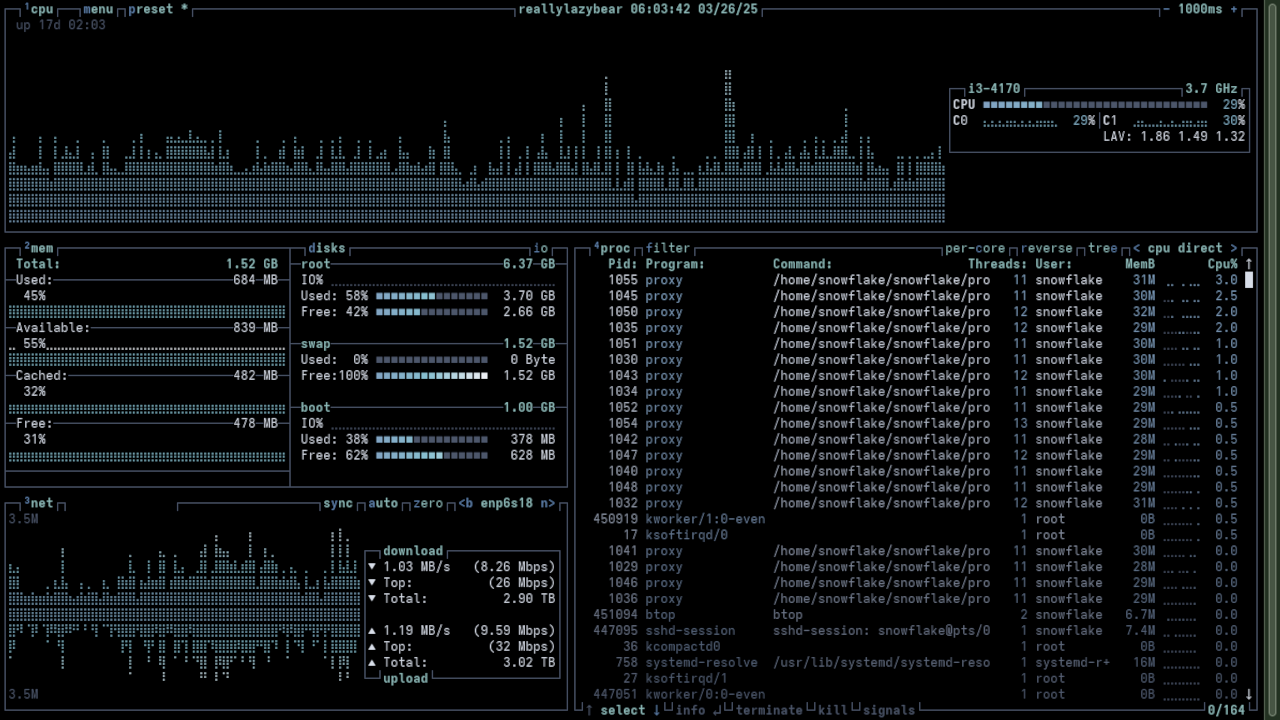This screenshot has width=1280, height=720.
Task: Click the User column header
Action: pyautogui.click(x=1054, y=264)
